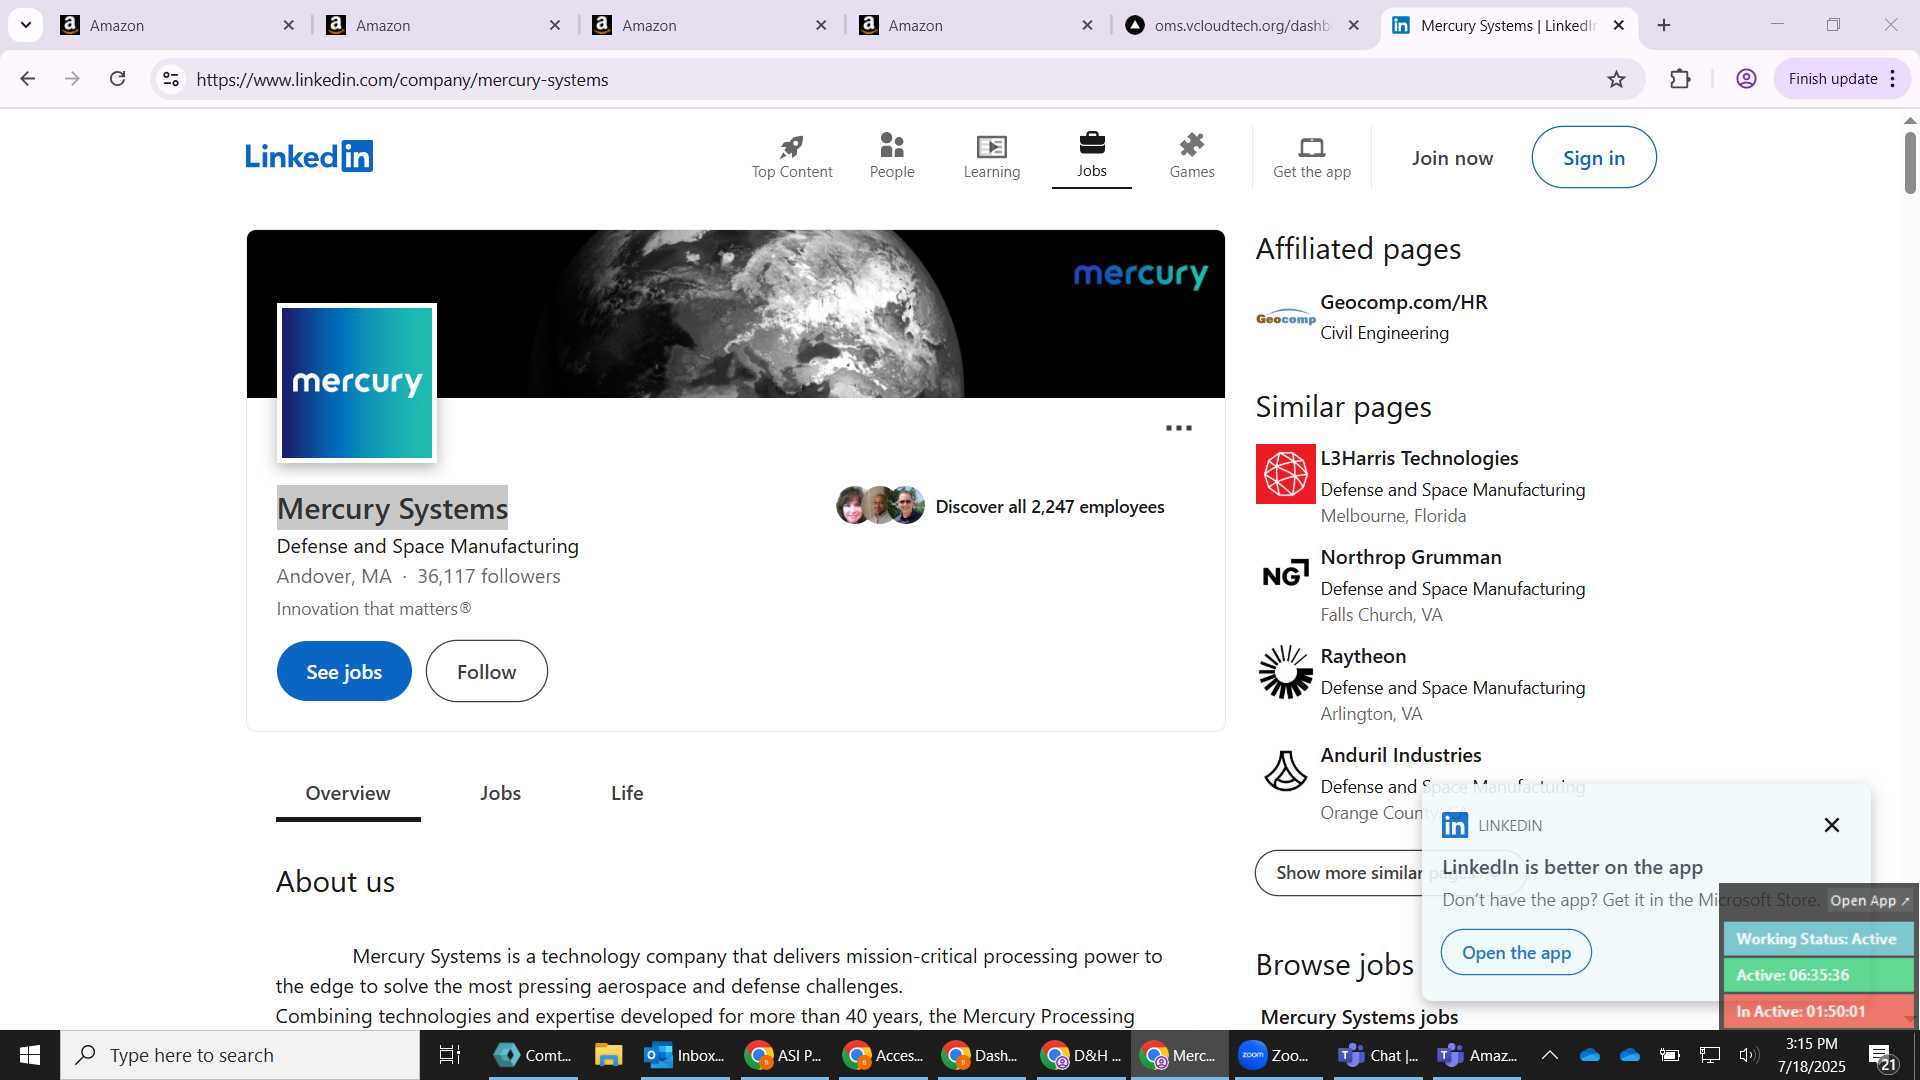
Task: Open the People navigation icon
Action: 892,157
